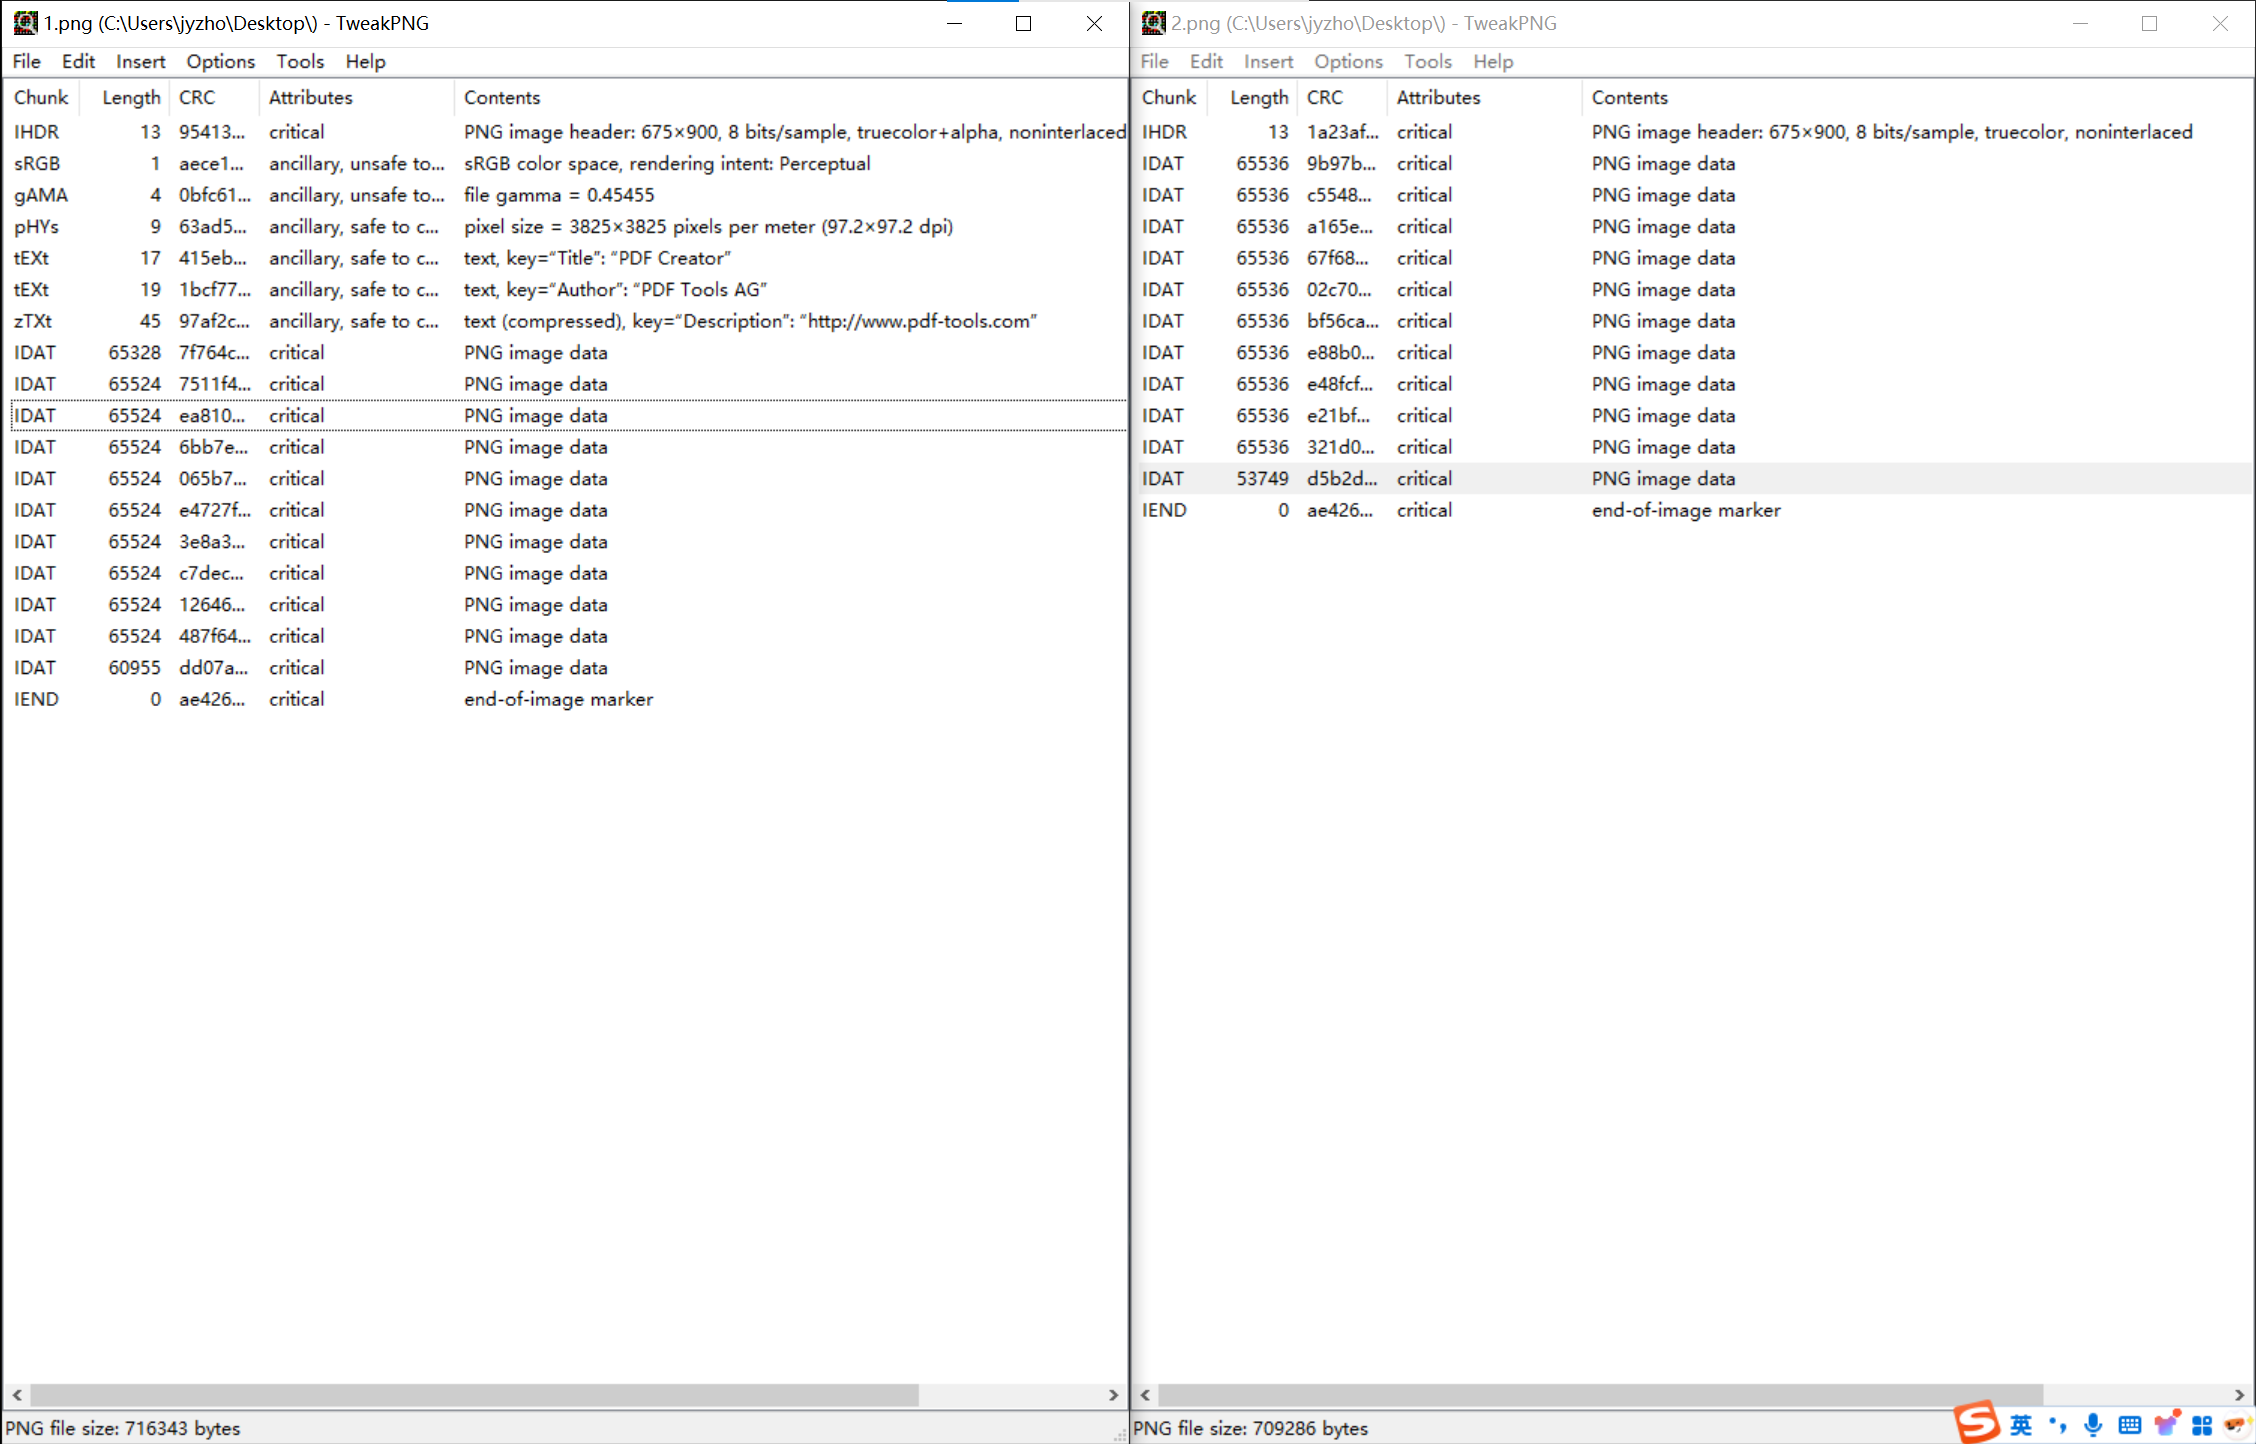The width and height of the screenshot is (2256, 1444).
Task: Open Options menu in 2.png window
Action: (1348, 61)
